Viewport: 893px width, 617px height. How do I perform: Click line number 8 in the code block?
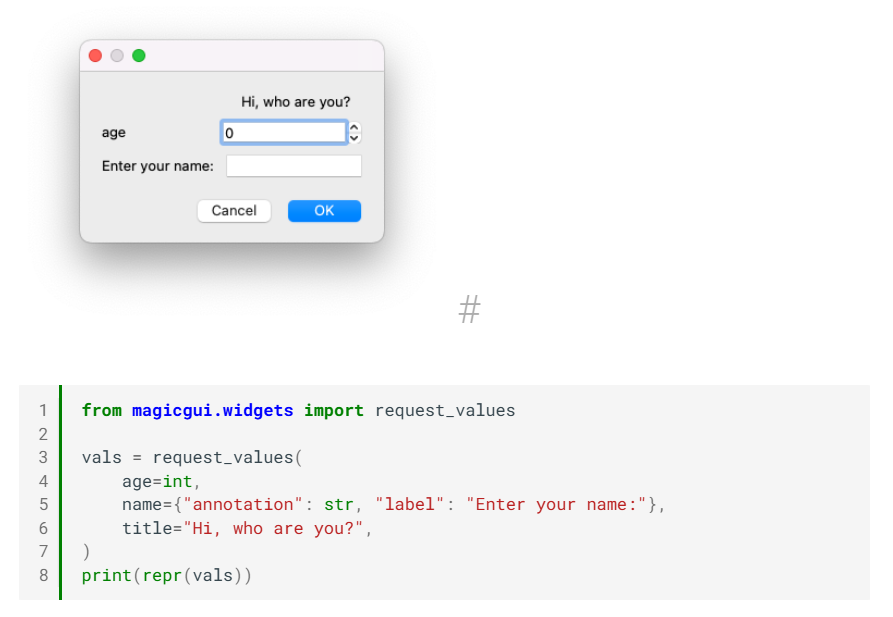click(x=43, y=575)
